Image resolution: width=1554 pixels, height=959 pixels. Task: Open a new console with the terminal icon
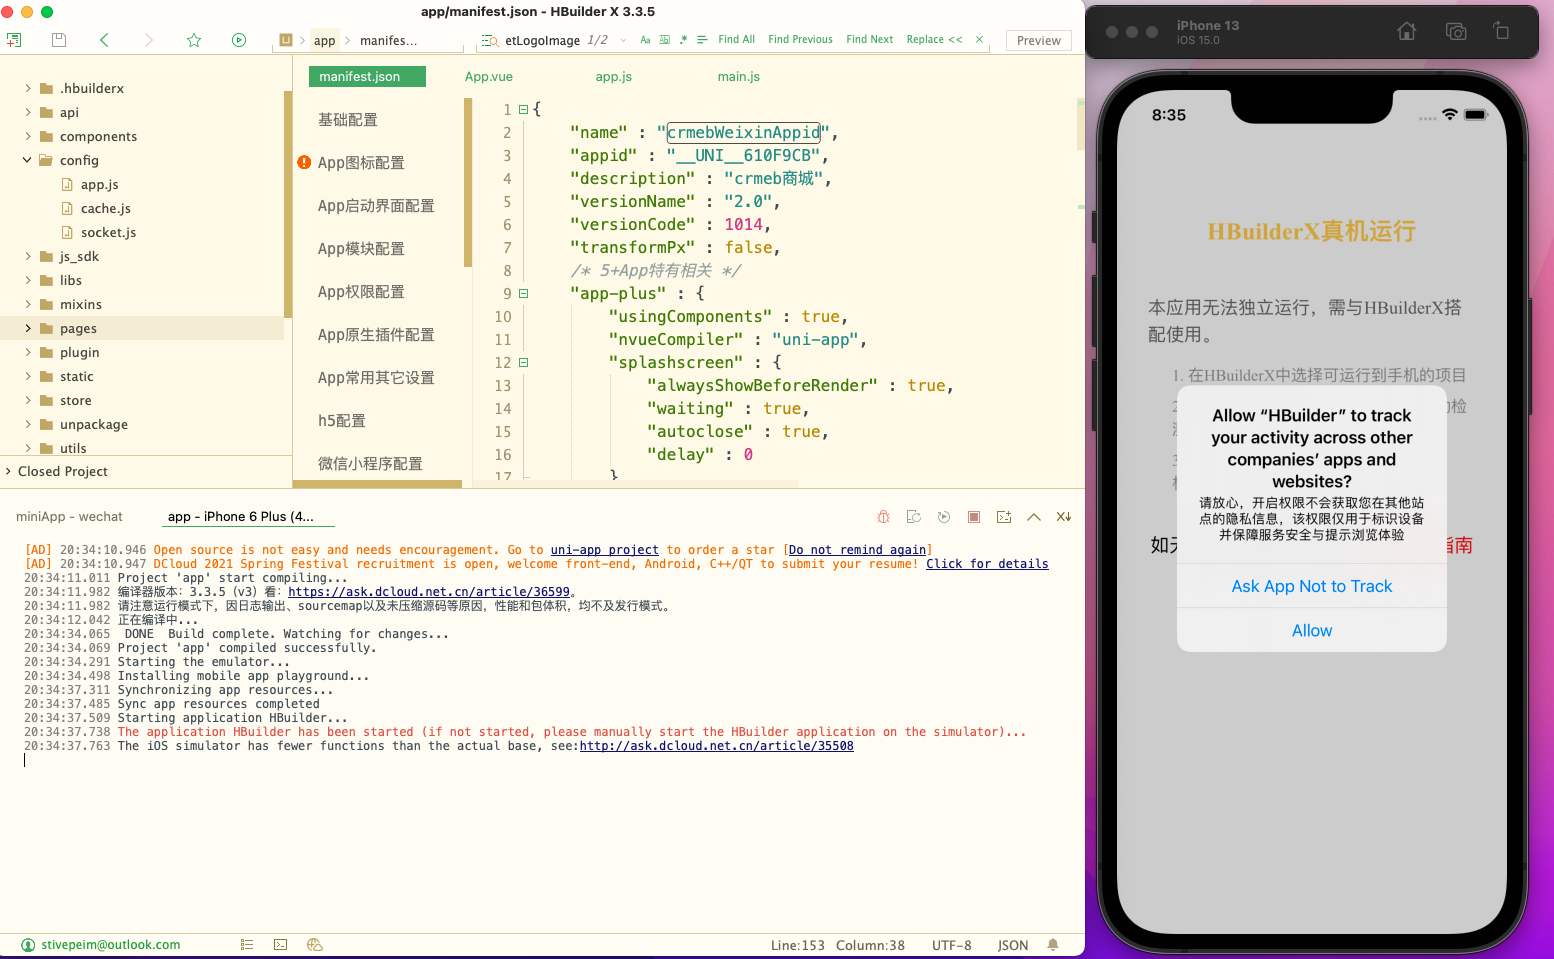coord(1004,516)
